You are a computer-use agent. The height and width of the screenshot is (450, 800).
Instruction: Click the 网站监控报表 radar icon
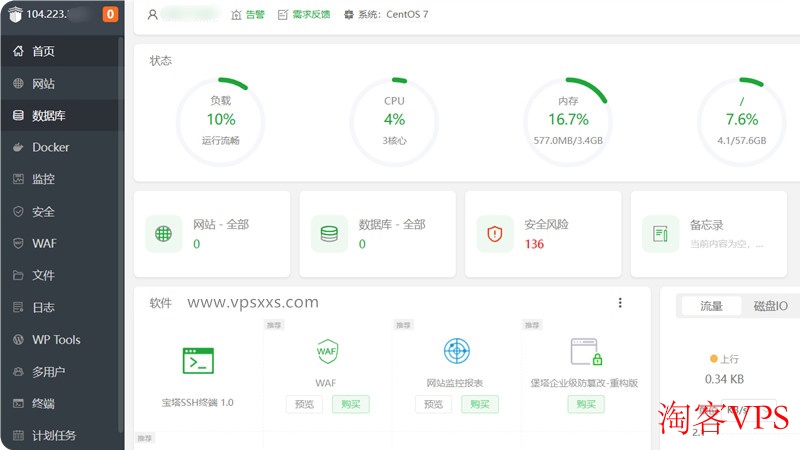[x=457, y=351]
